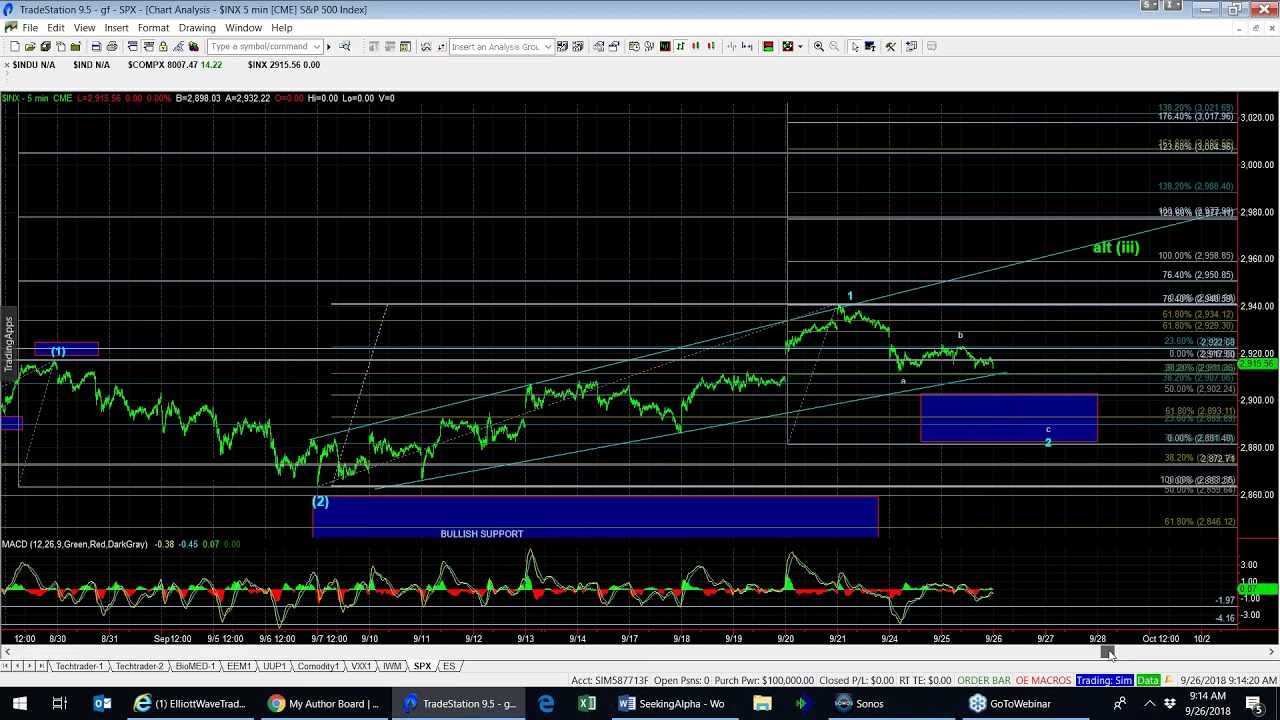
Task: Select the pointer arrow tool
Action: [855, 46]
